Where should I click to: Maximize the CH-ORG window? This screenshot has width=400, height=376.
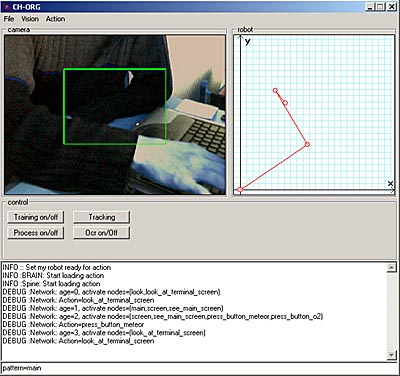[381, 7]
